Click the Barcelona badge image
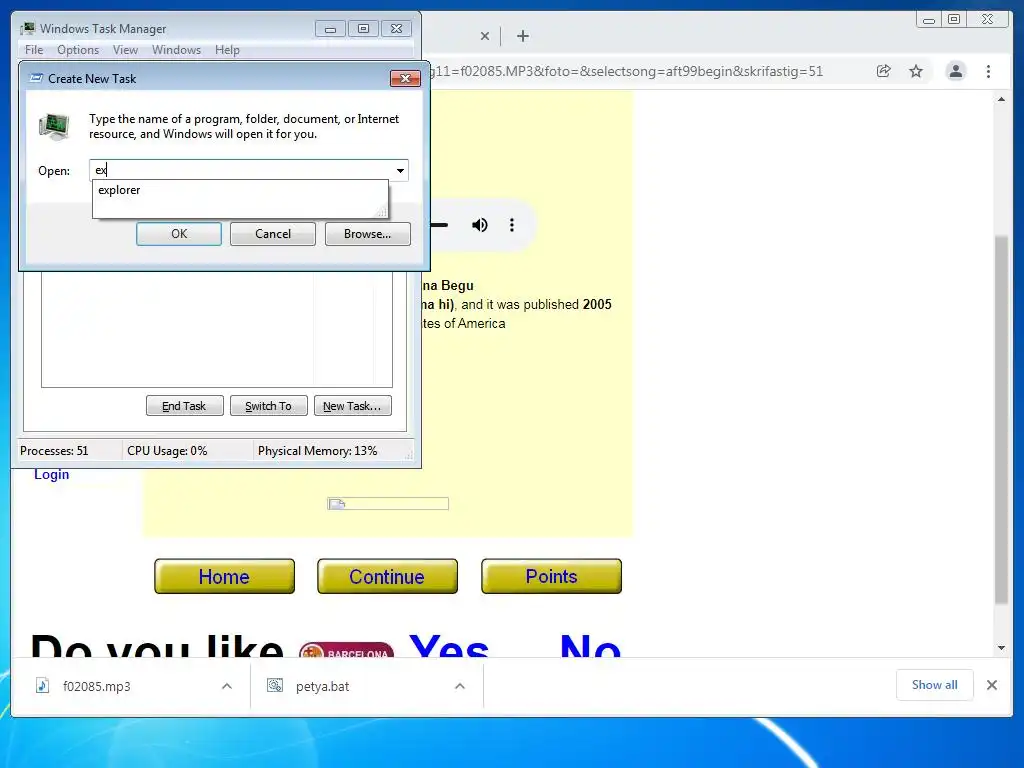The height and width of the screenshot is (768, 1024). pyautogui.click(x=346, y=650)
